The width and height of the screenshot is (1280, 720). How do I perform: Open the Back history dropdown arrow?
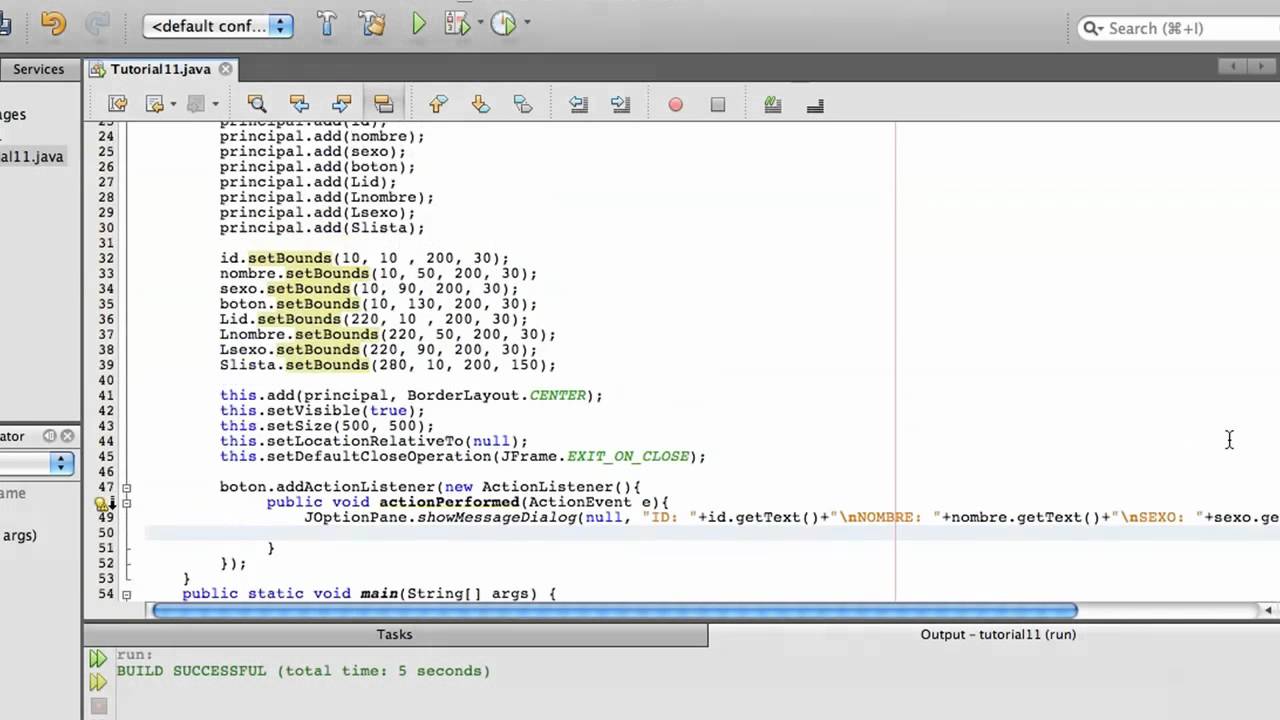(173, 105)
